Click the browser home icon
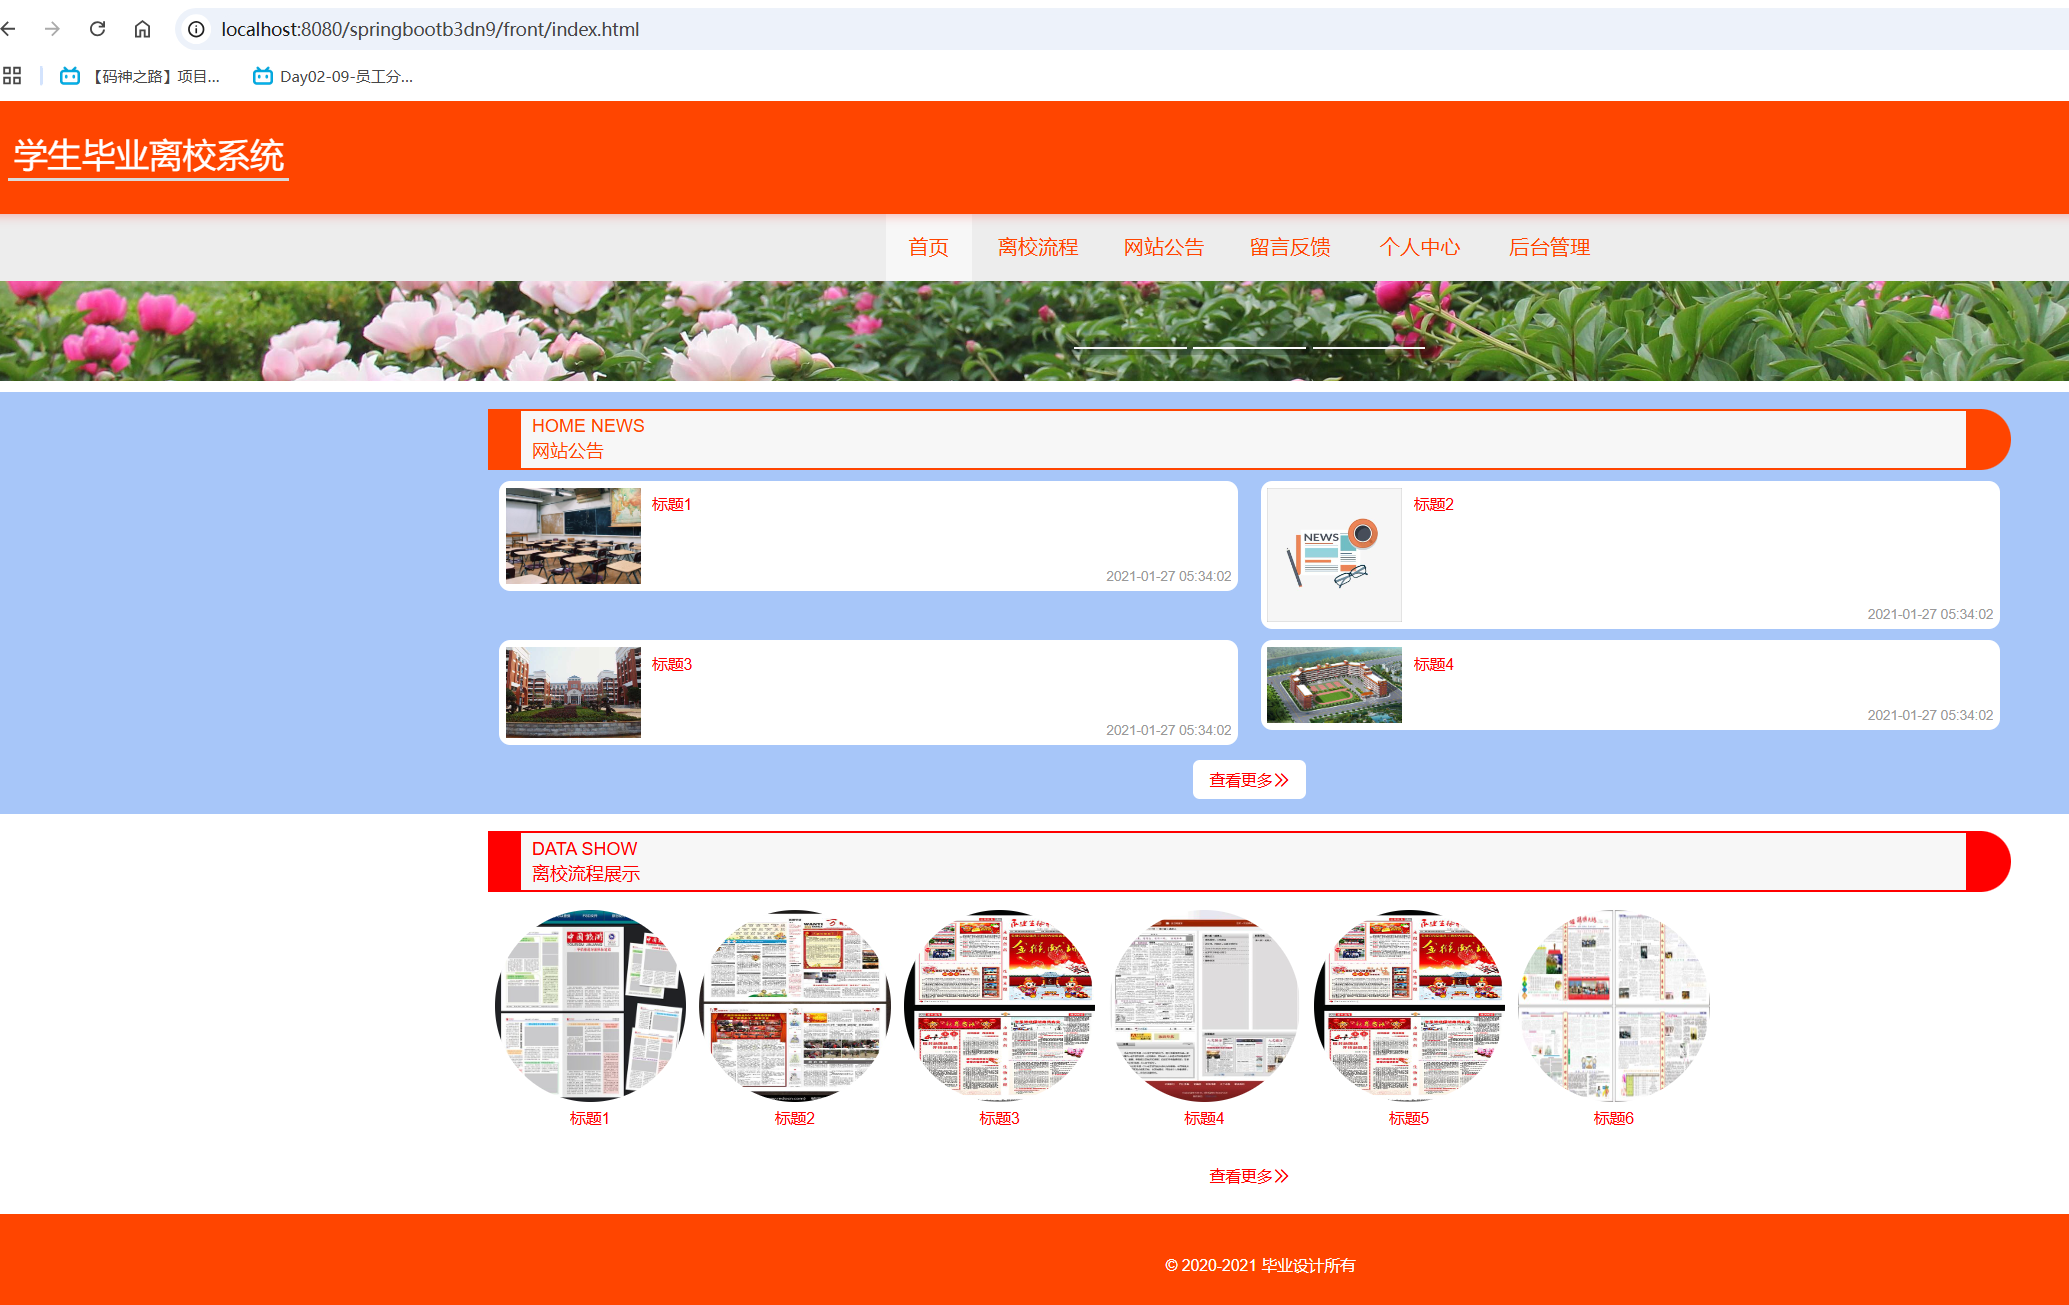The width and height of the screenshot is (2069, 1305). (142, 29)
